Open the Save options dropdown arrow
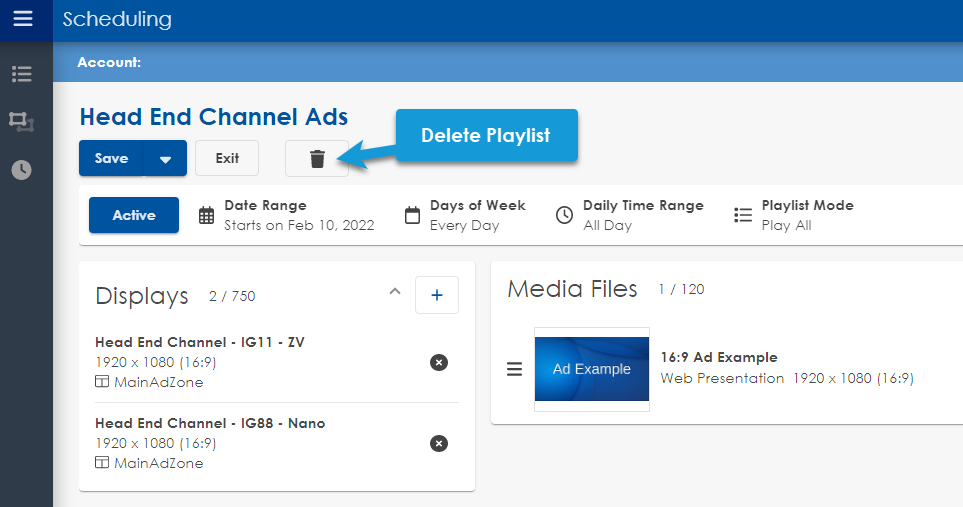This screenshot has width=963, height=507. 165,158
